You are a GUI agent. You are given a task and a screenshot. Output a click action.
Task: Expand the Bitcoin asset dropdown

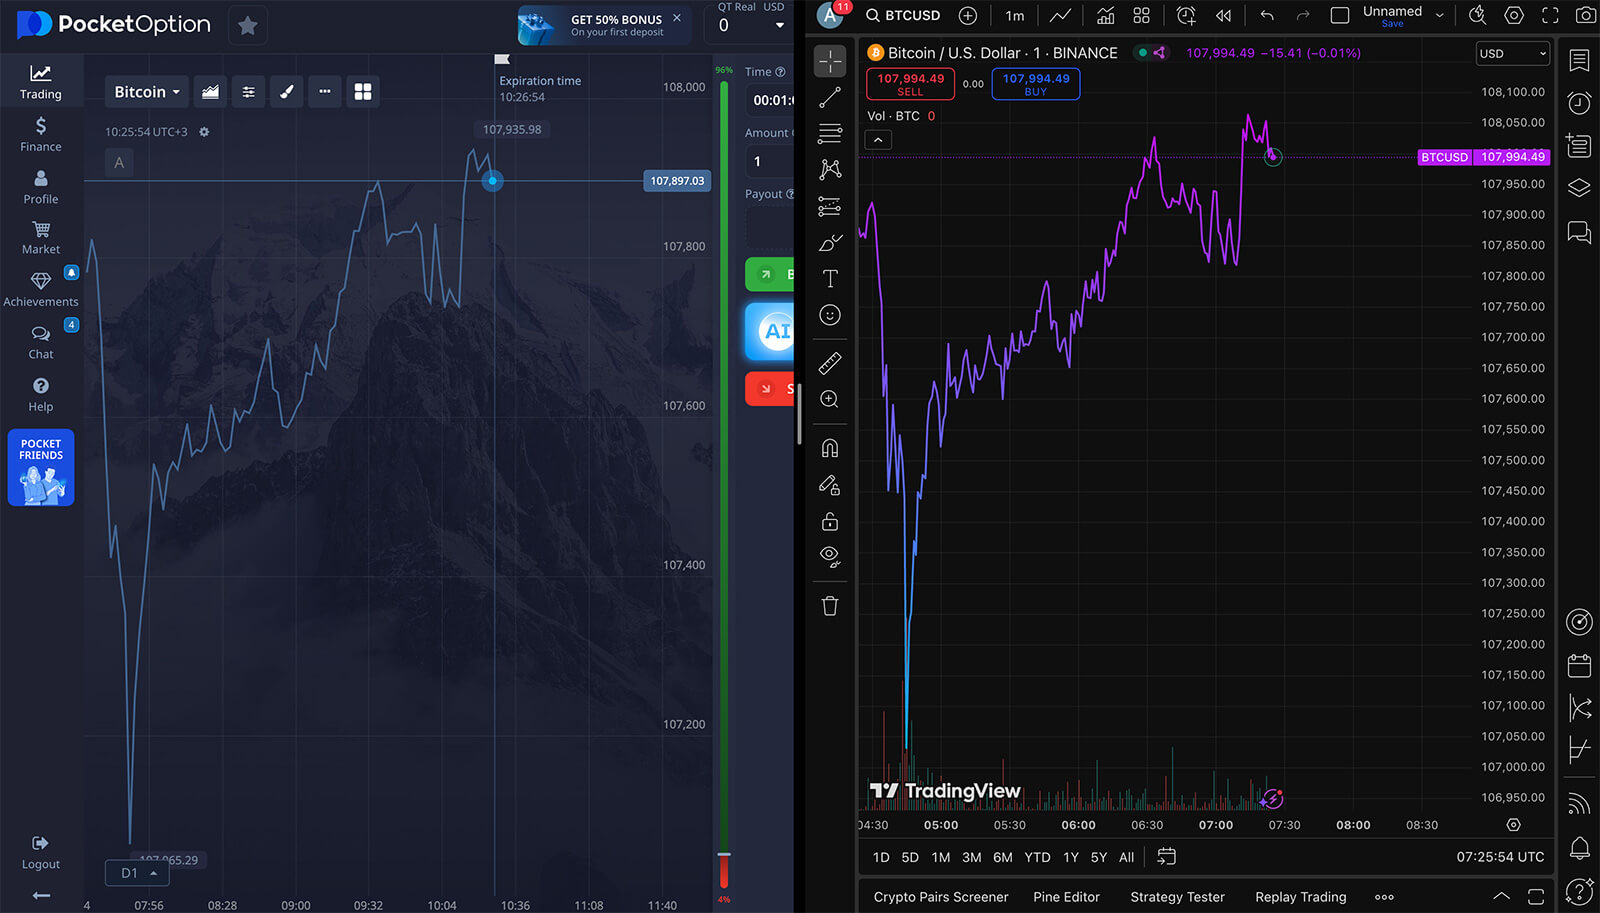tap(147, 92)
